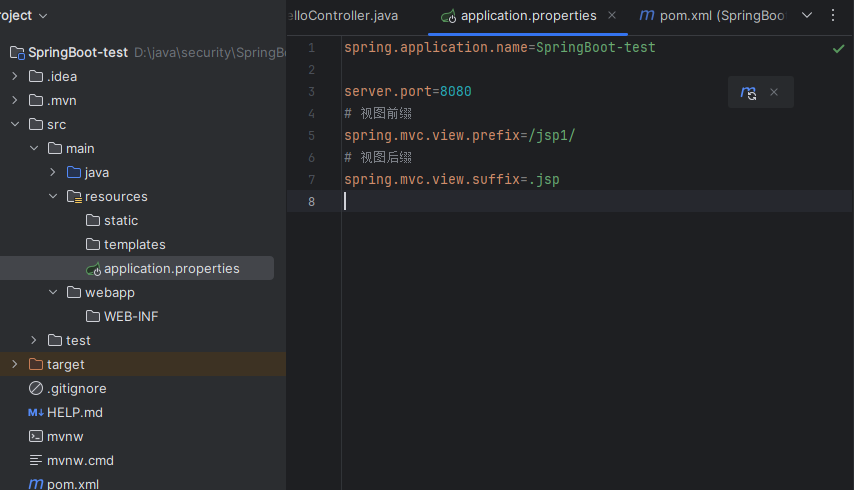Select the templates folder

coord(135,244)
